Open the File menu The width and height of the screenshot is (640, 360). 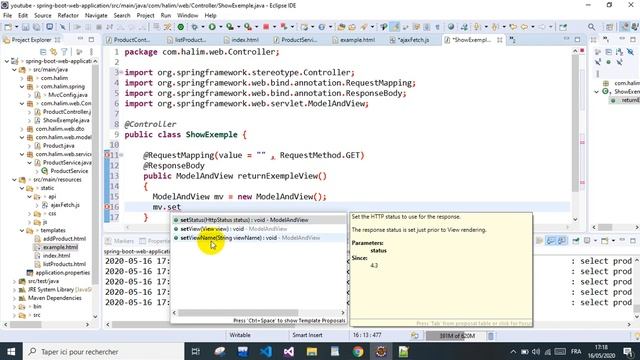7,16
